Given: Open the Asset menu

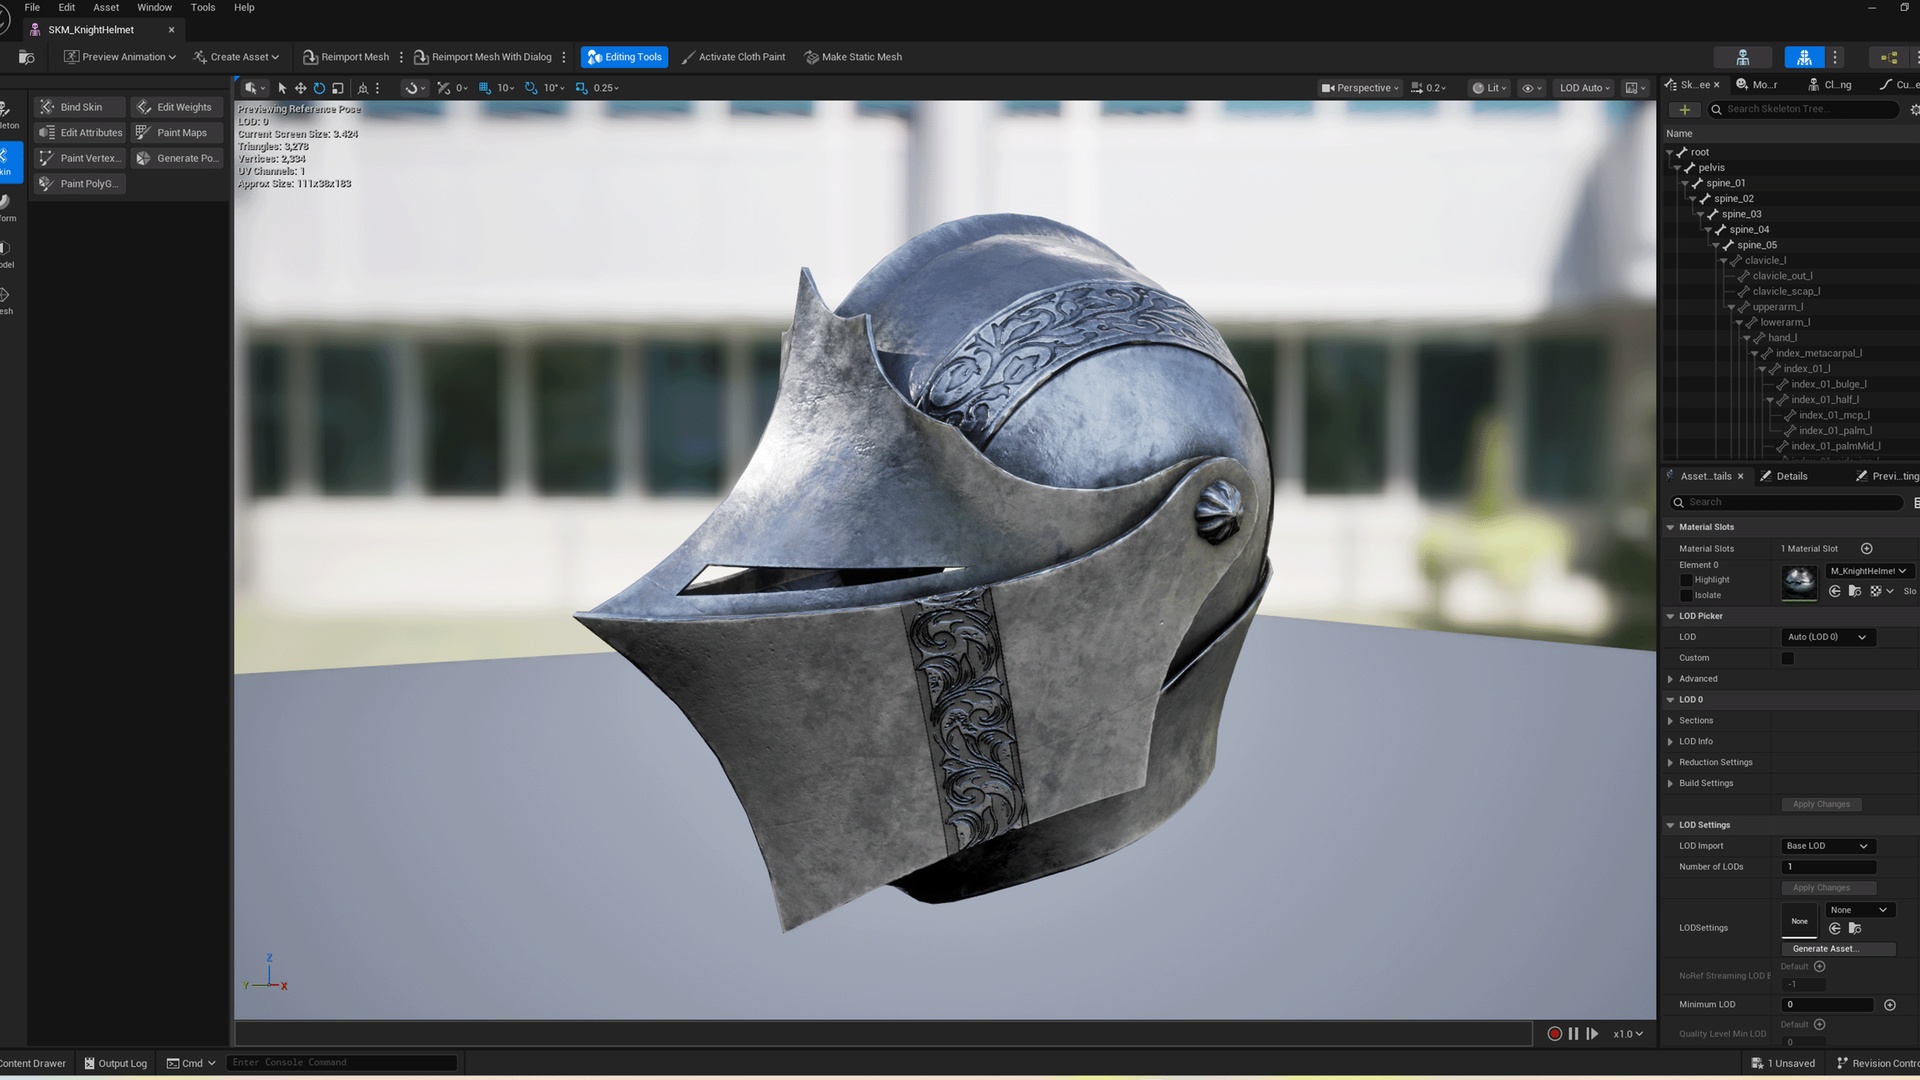Looking at the screenshot, I should coord(106,7).
